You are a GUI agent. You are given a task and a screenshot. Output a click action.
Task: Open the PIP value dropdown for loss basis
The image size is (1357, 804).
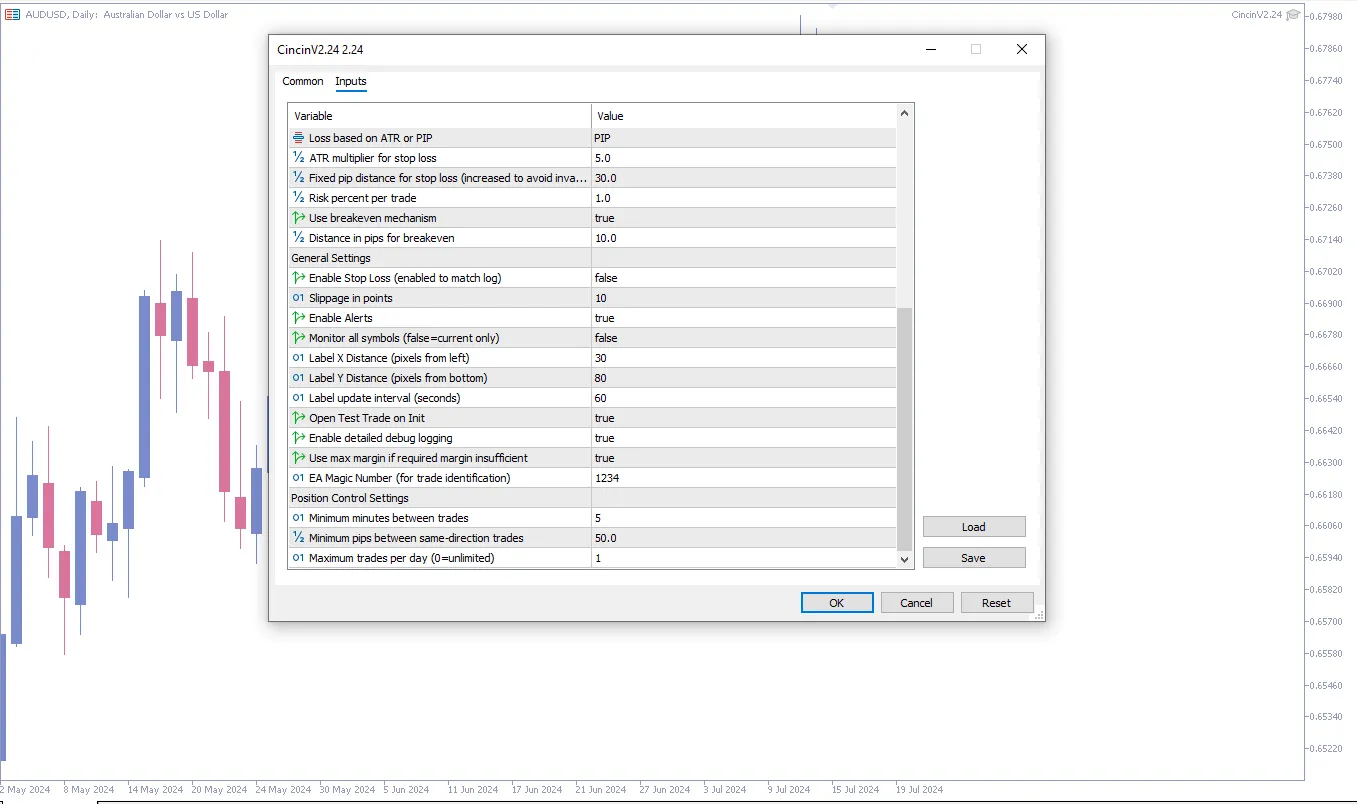pyautogui.click(x=742, y=138)
